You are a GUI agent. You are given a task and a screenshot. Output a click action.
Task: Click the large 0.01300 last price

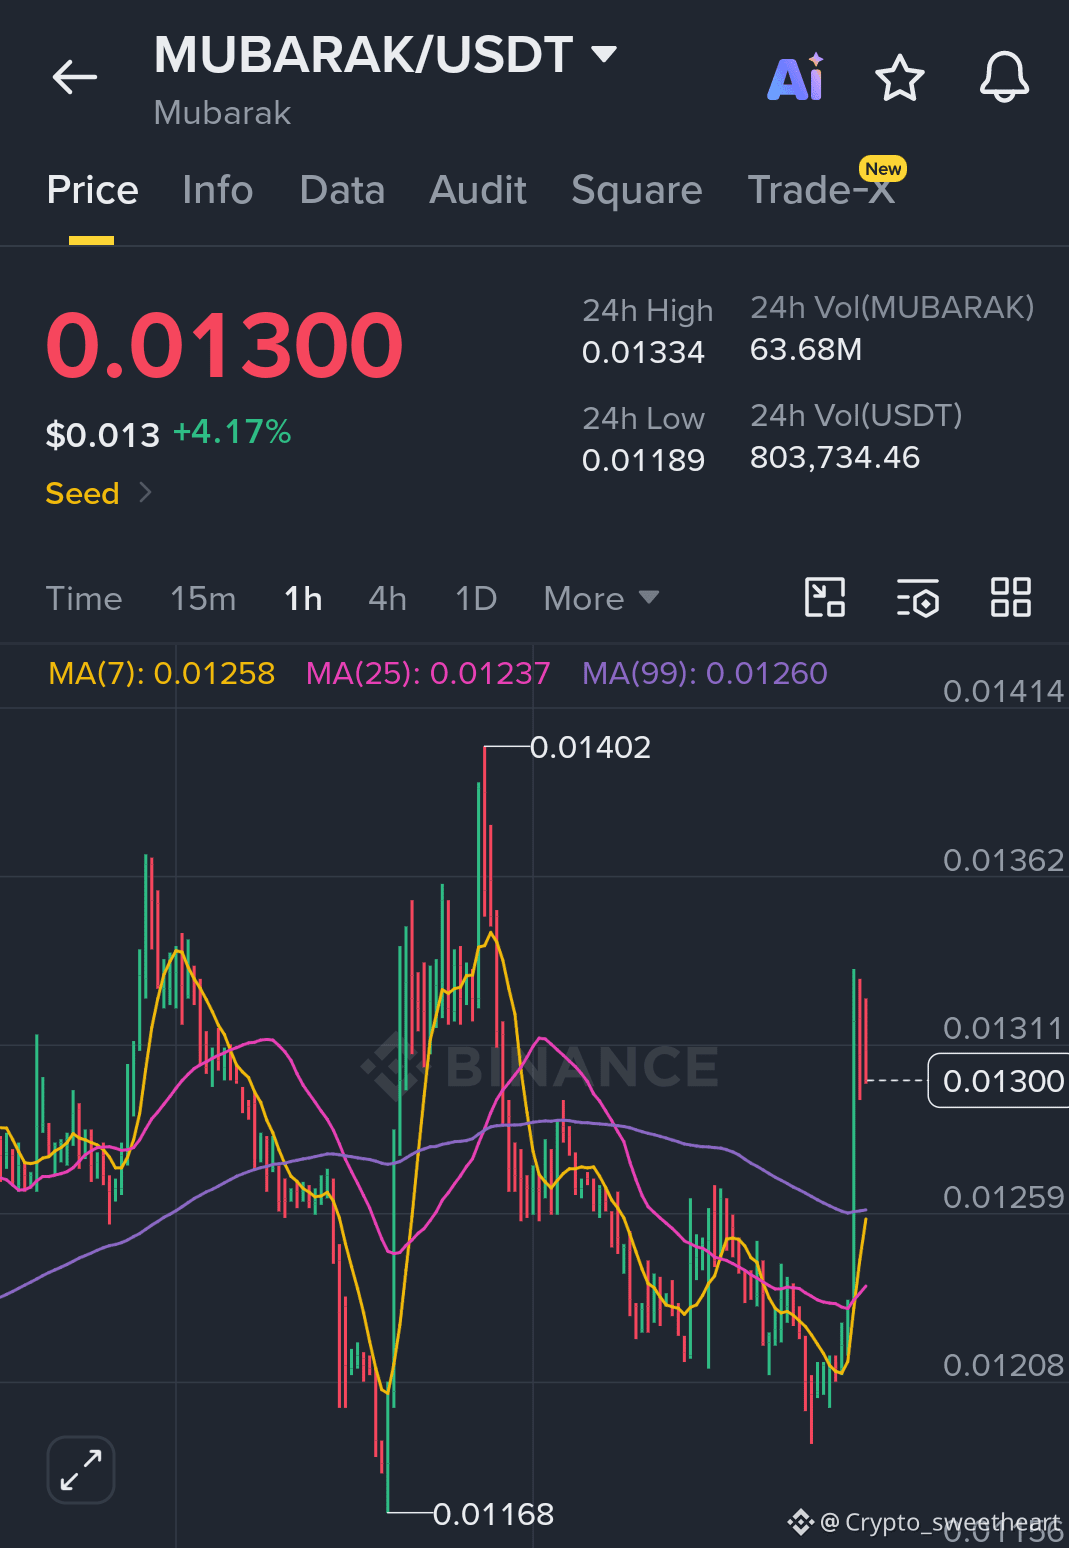pyautogui.click(x=225, y=345)
